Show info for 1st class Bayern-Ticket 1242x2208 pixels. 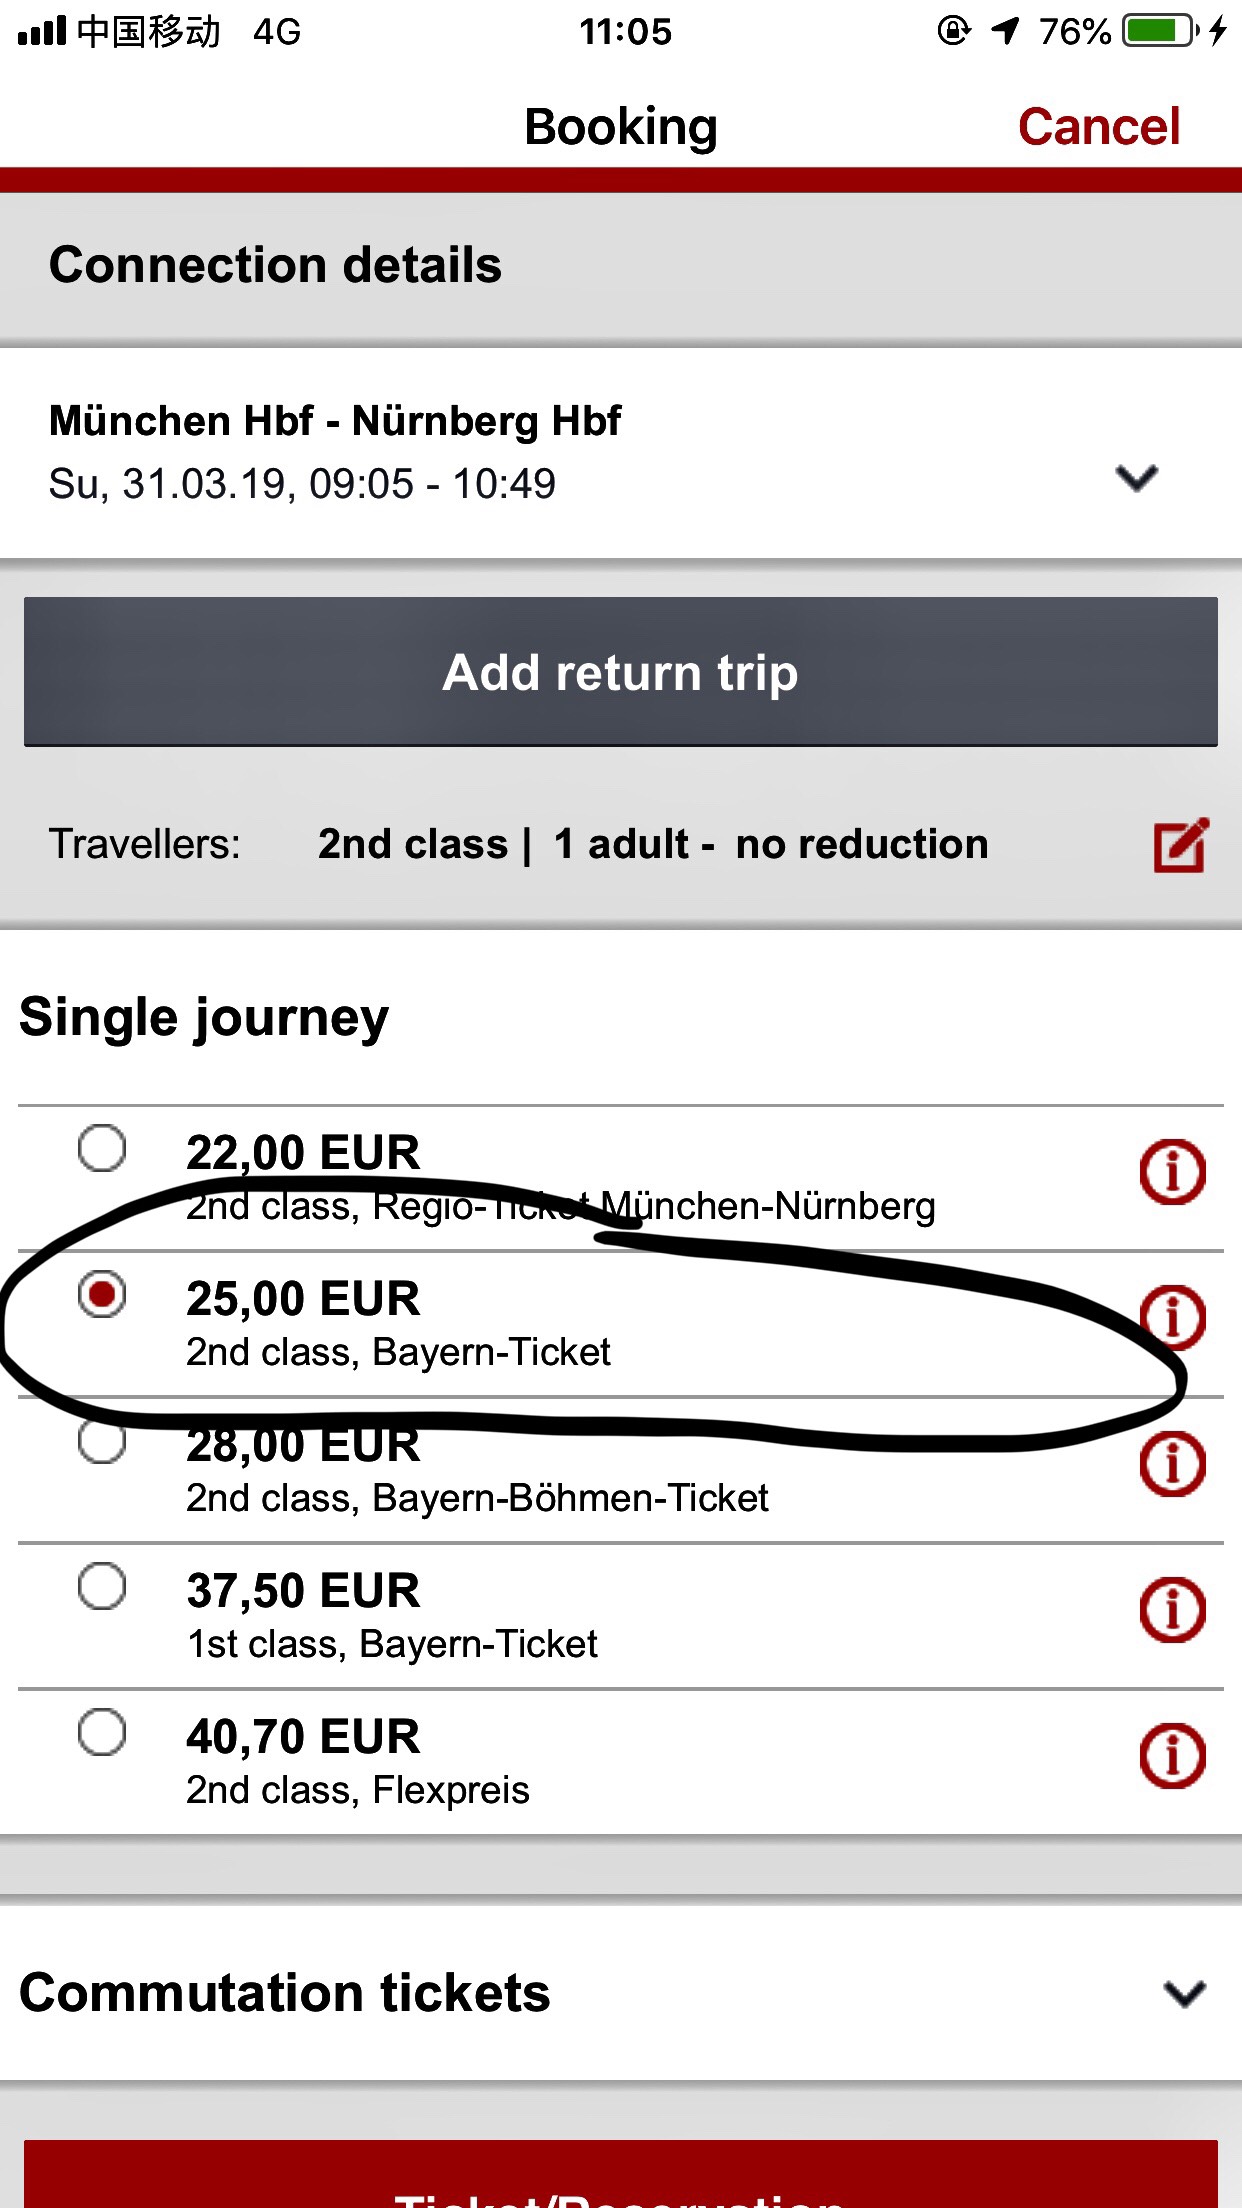coord(1172,1610)
